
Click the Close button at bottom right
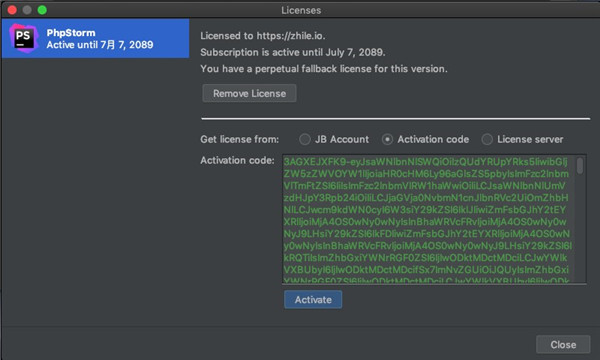(563, 345)
